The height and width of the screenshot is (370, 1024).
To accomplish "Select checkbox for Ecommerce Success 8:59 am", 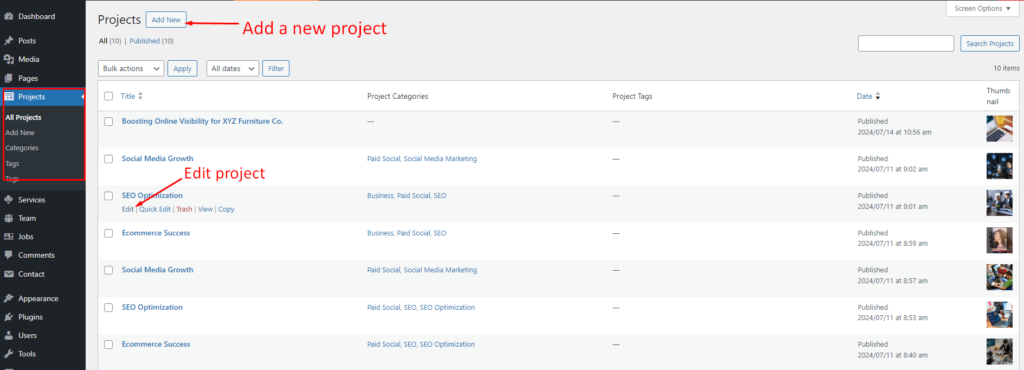I will coord(108,233).
